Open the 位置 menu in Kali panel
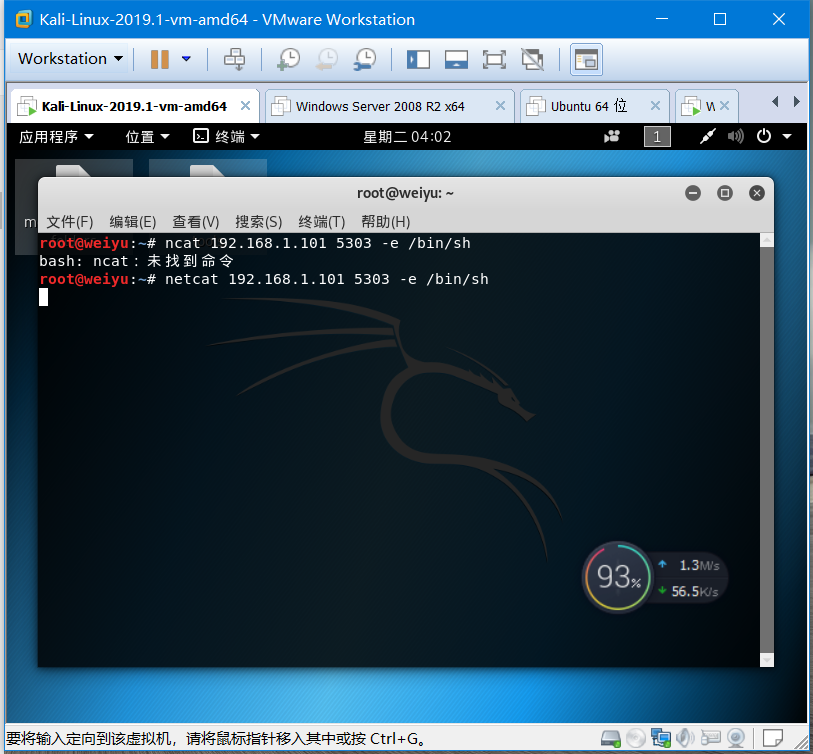Viewport: 813px width, 754px height. pyautogui.click(x=147, y=137)
